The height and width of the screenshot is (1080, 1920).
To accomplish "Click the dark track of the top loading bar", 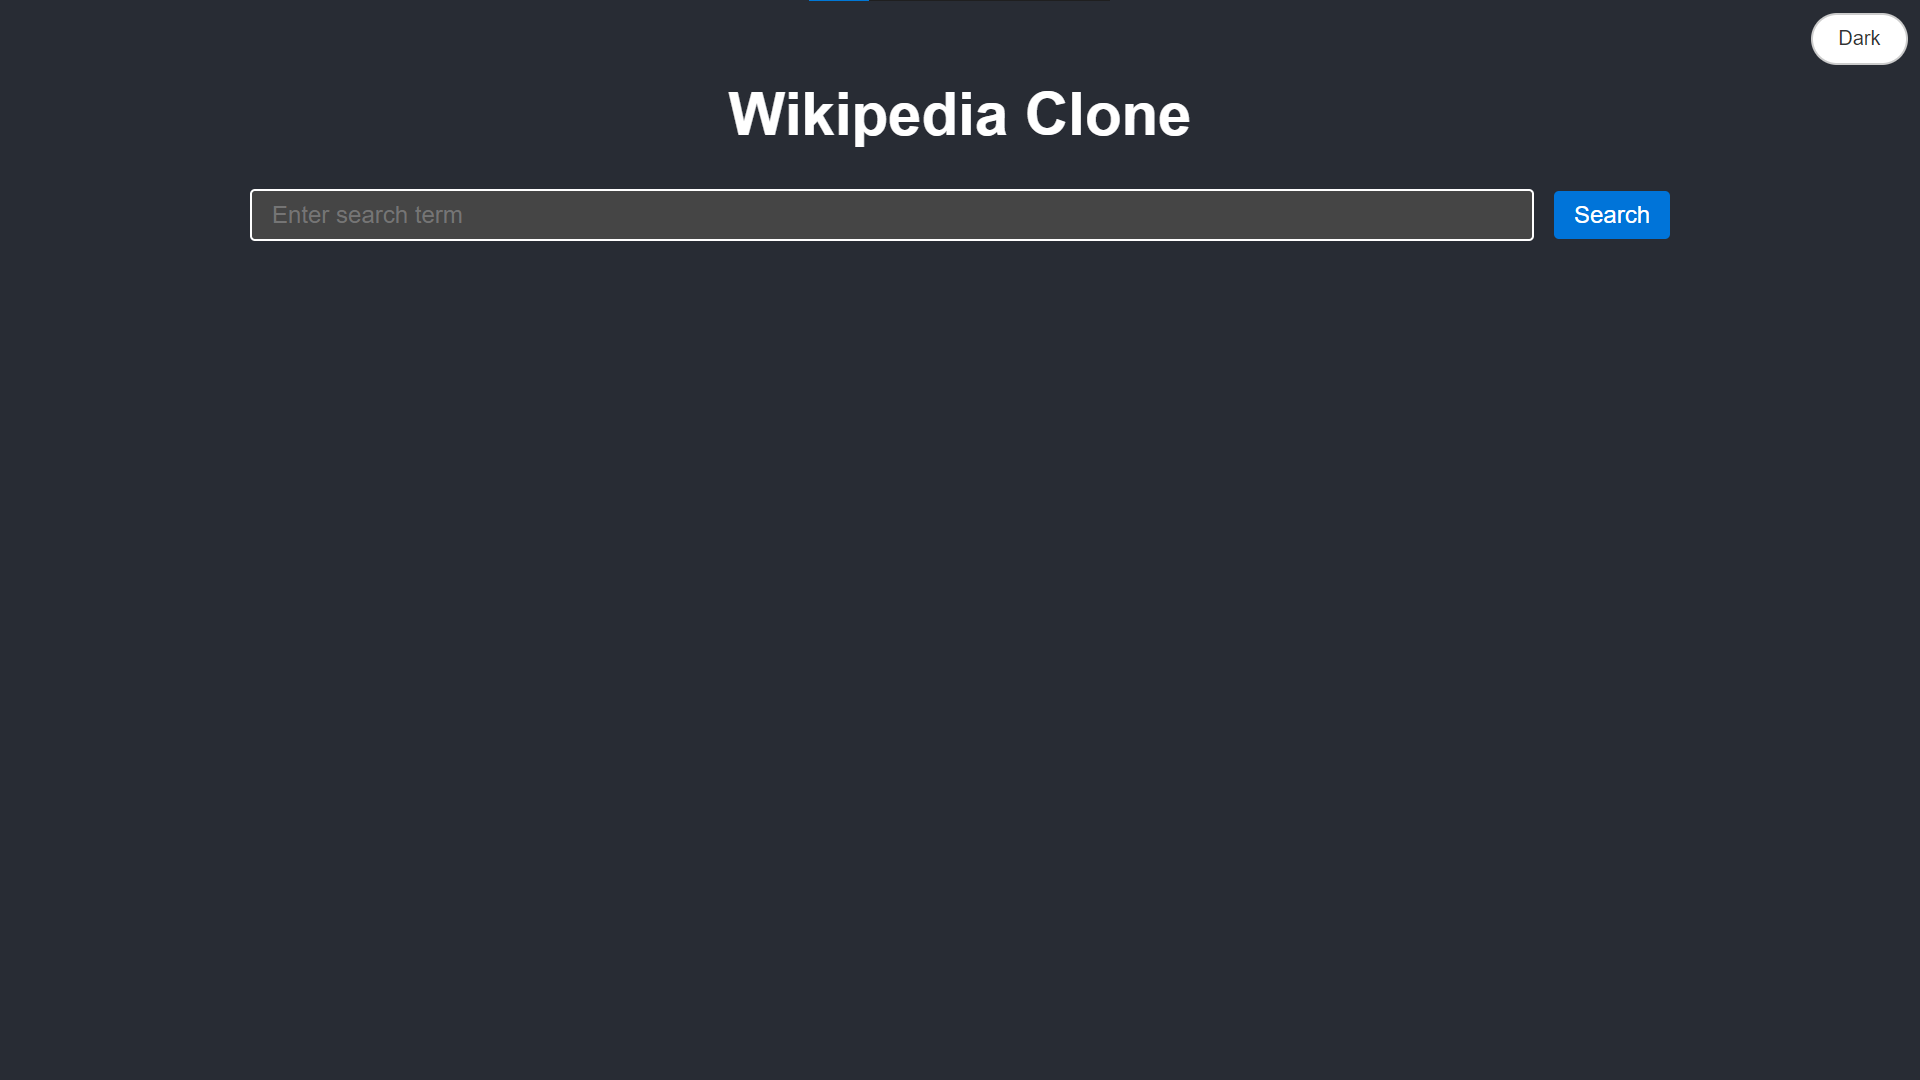I will point(990,1).
